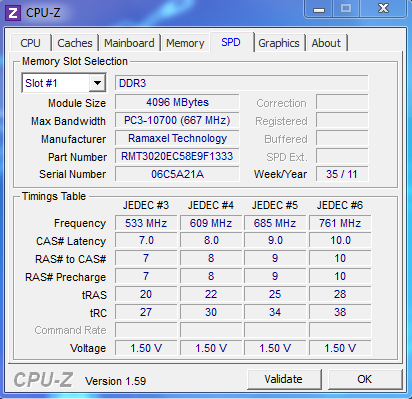
Task: Click the Frequency row label
Action: 80,223
